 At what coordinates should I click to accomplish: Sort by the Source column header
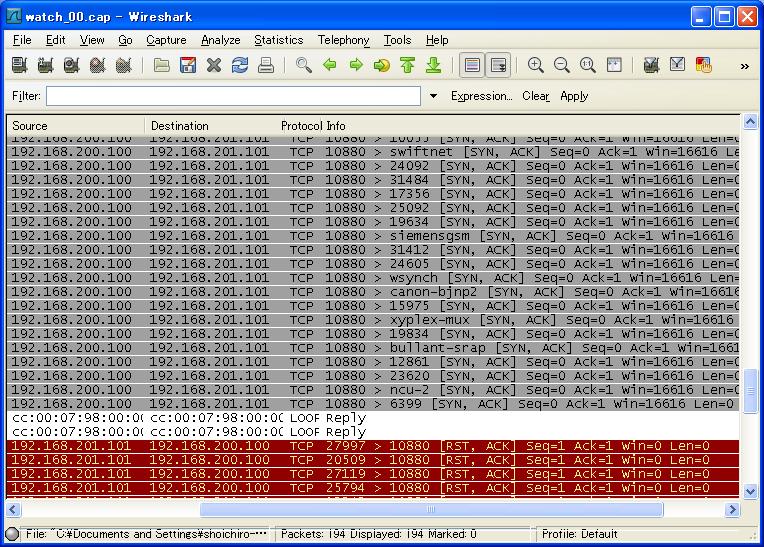click(76, 126)
